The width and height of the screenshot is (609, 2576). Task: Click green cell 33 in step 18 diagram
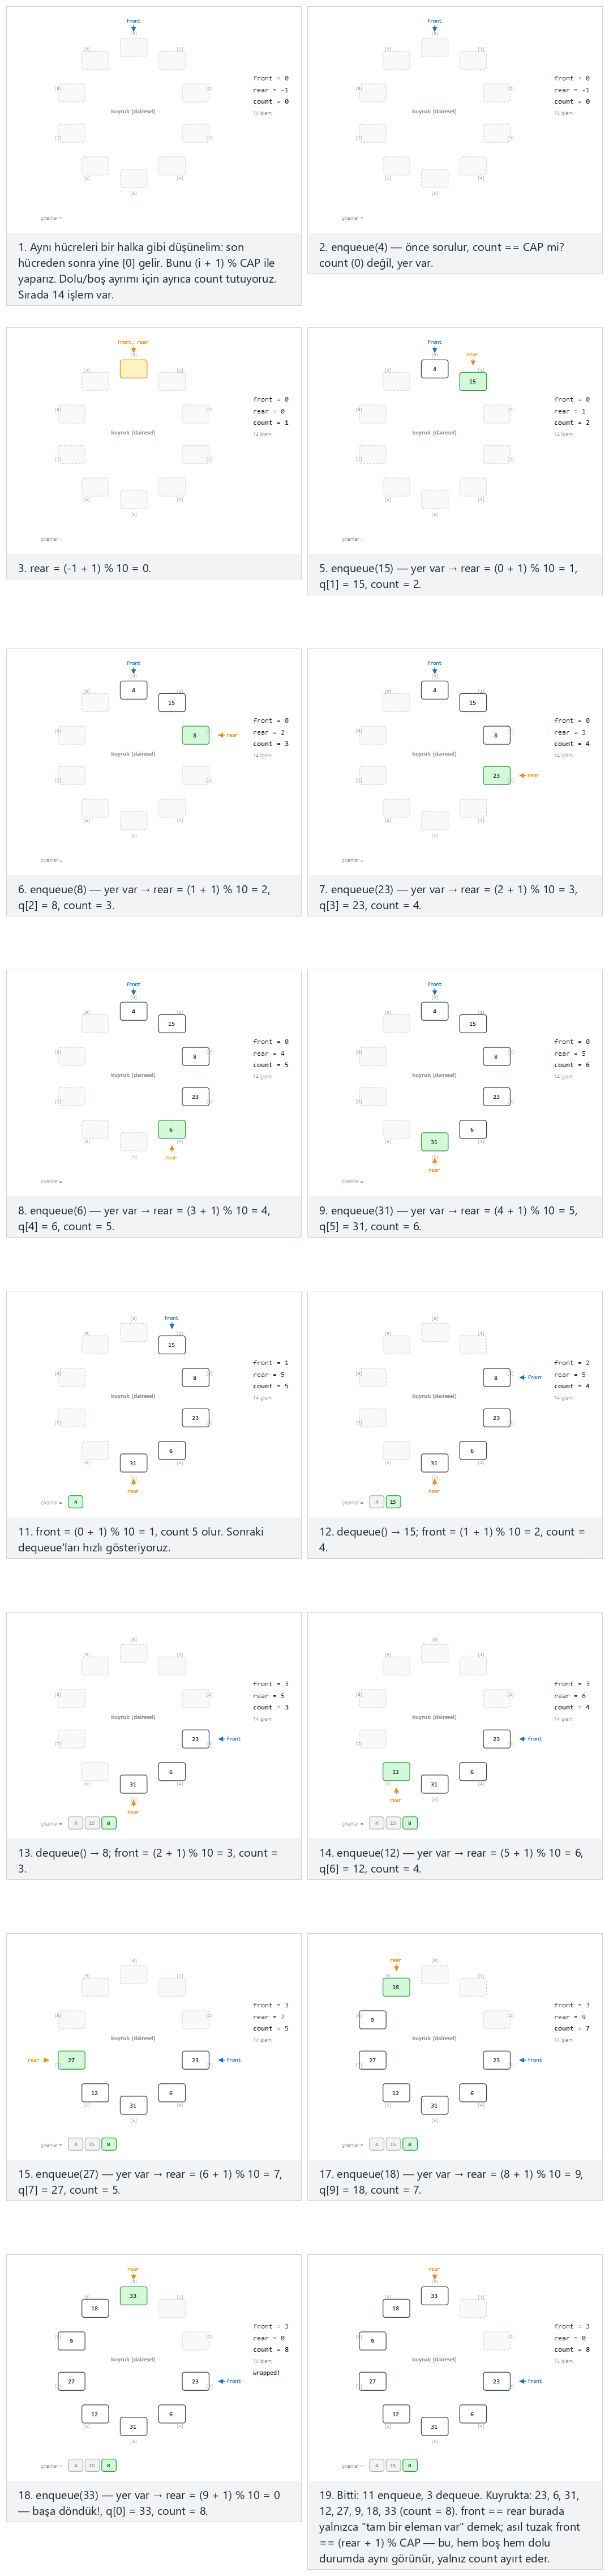pyautogui.click(x=133, y=2295)
